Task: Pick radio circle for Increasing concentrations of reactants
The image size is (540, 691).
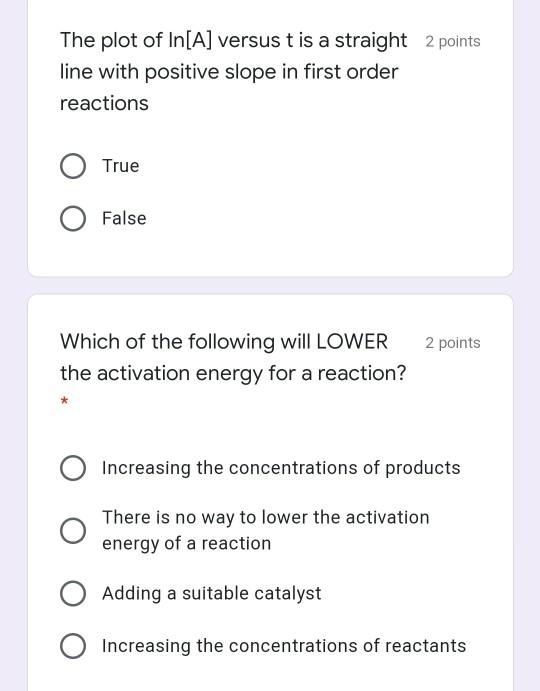Action: (x=73, y=646)
